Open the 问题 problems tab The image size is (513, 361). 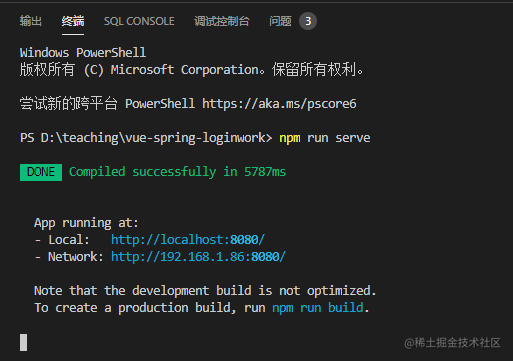280,21
